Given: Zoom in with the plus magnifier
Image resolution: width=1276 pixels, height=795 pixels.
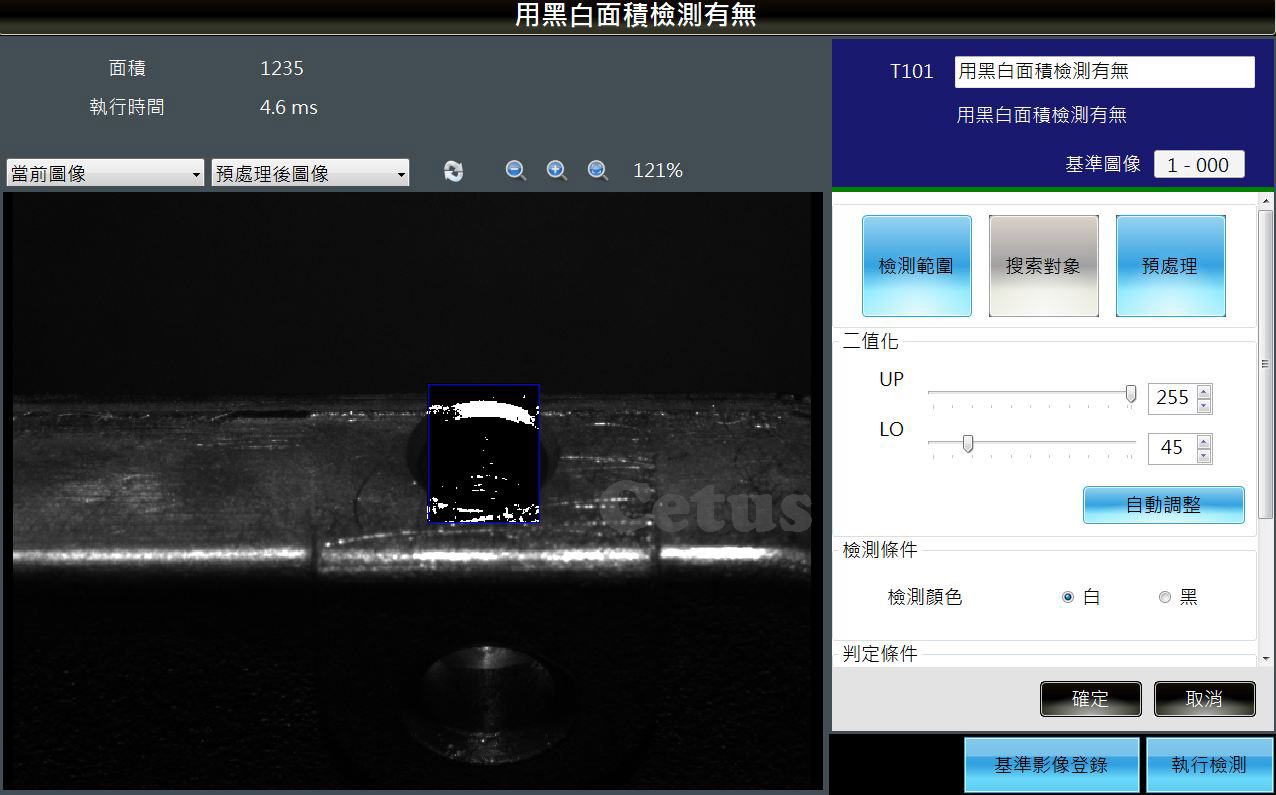Looking at the screenshot, I should pyautogui.click(x=557, y=171).
